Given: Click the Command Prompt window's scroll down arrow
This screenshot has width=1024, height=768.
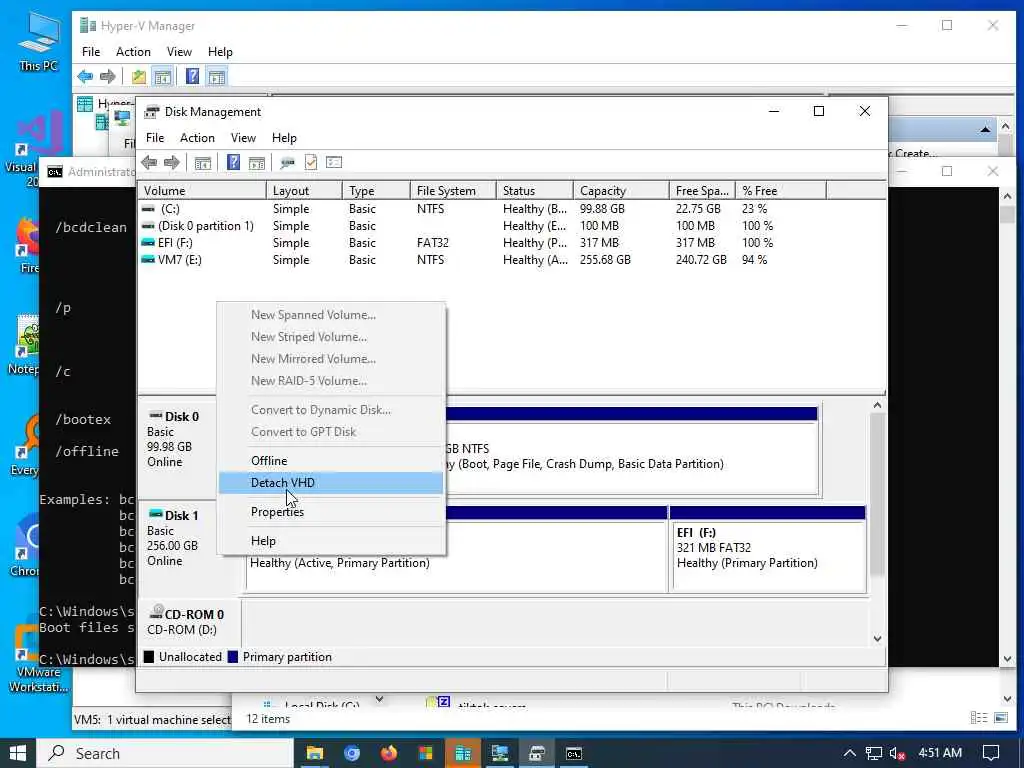Looking at the screenshot, I should (1007, 659).
